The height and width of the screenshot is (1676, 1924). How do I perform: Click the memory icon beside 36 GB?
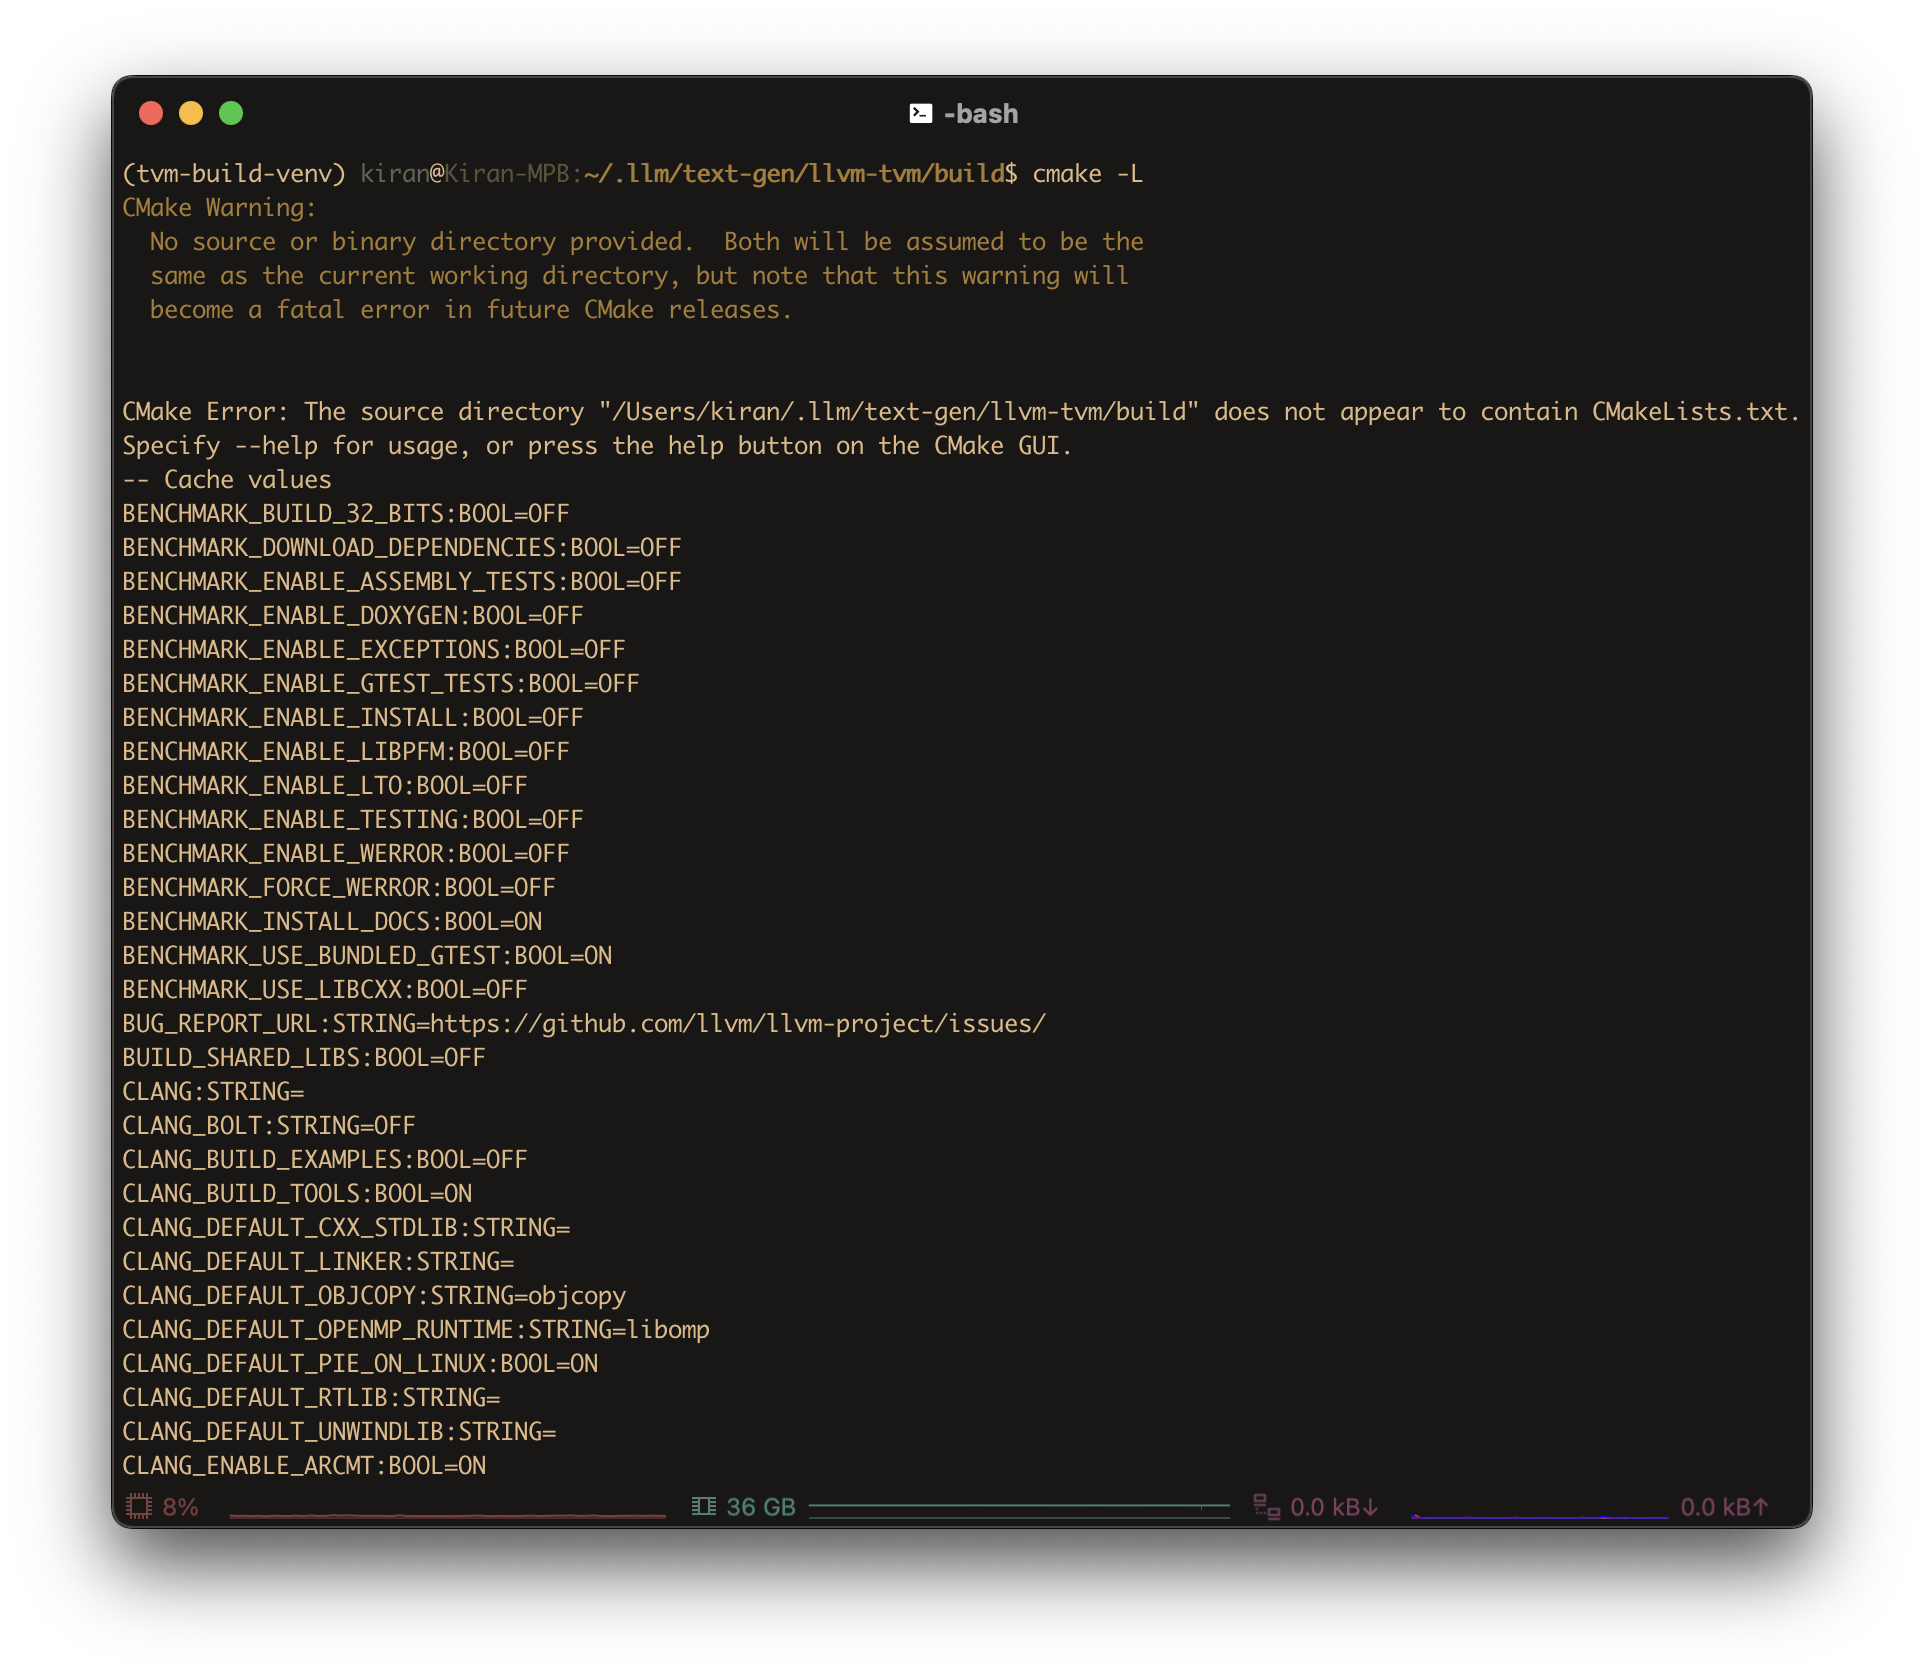tap(704, 1506)
